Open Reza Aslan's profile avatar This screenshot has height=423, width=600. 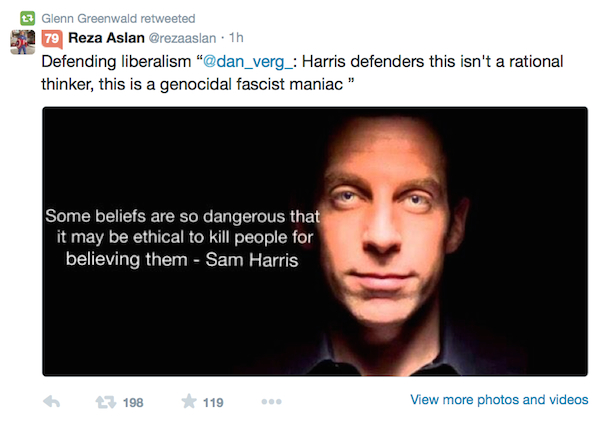click(22, 43)
